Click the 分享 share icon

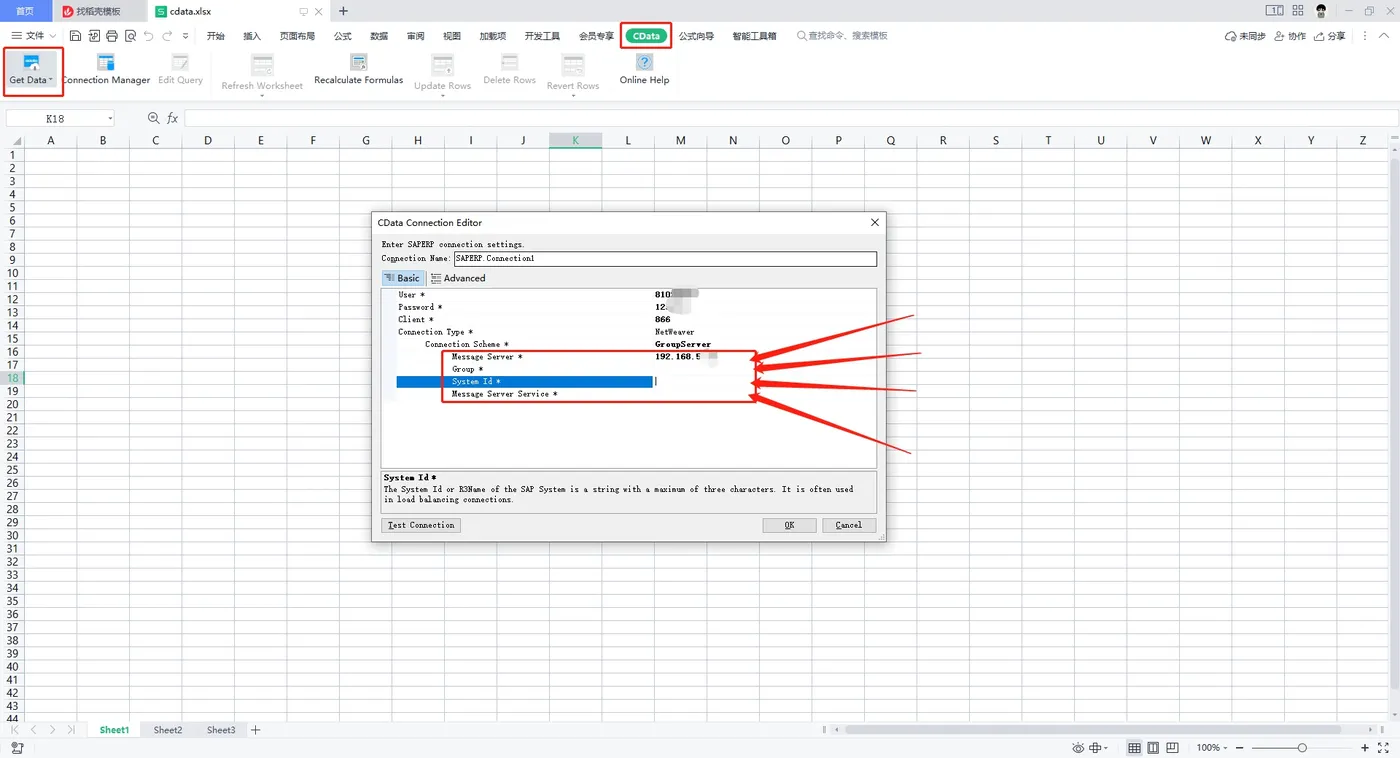point(1320,36)
